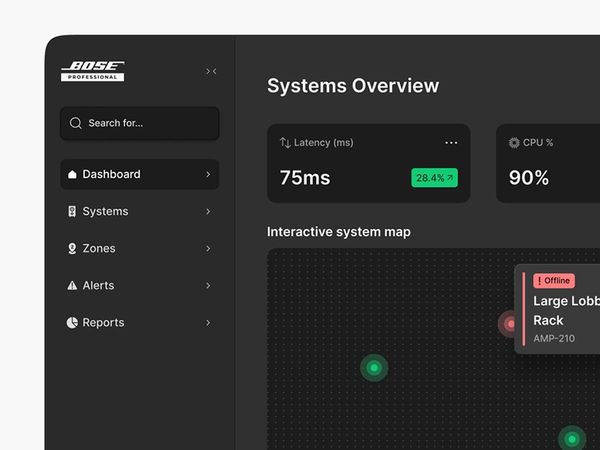Click the green 28.4% trend badge
The height and width of the screenshot is (450, 600).
tap(434, 178)
